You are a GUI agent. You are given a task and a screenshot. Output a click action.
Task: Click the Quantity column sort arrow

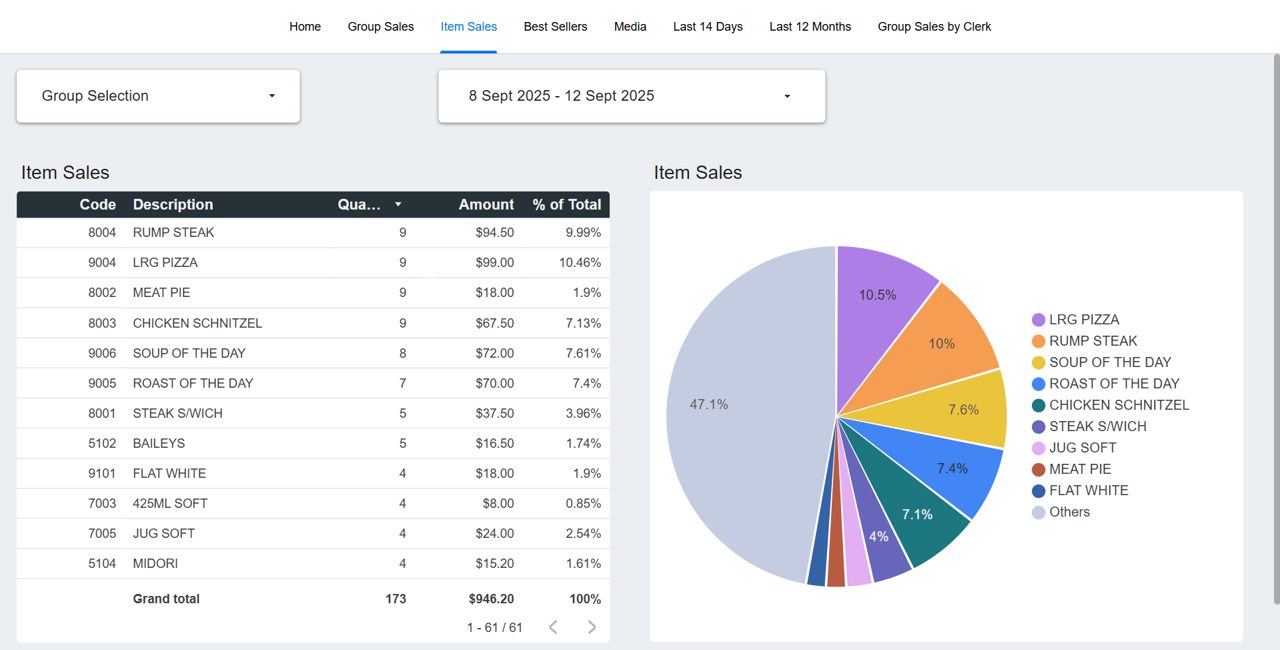(x=398, y=205)
